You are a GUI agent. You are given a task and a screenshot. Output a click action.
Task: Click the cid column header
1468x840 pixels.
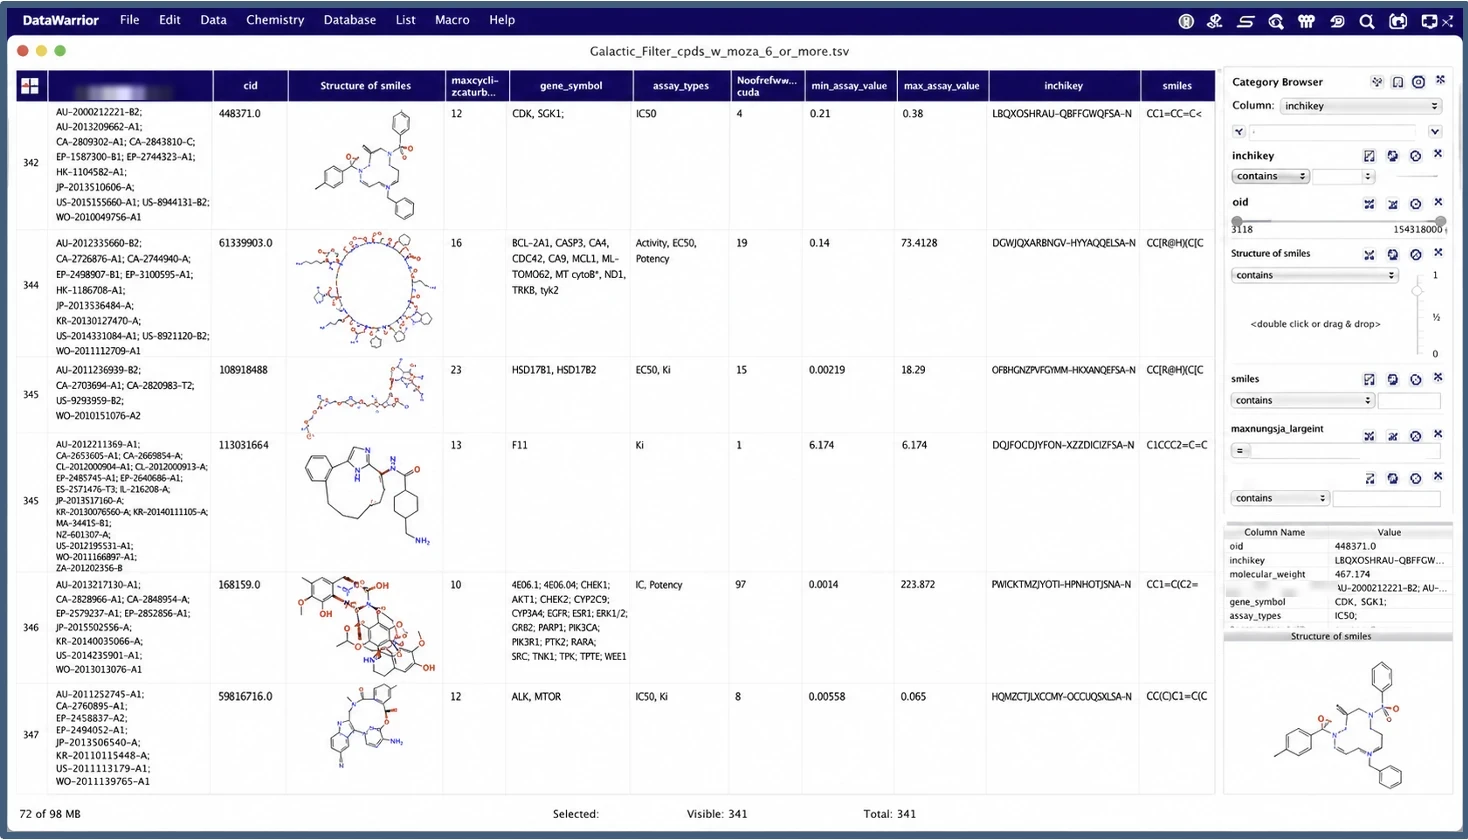click(x=250, y=86)
